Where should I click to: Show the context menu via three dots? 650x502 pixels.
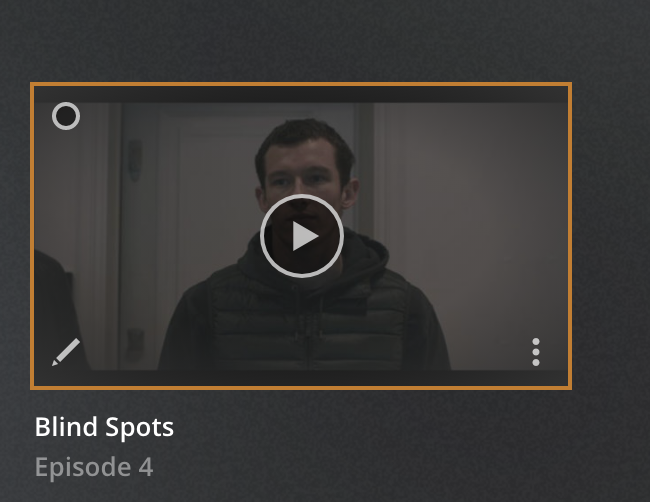point(536,352)
